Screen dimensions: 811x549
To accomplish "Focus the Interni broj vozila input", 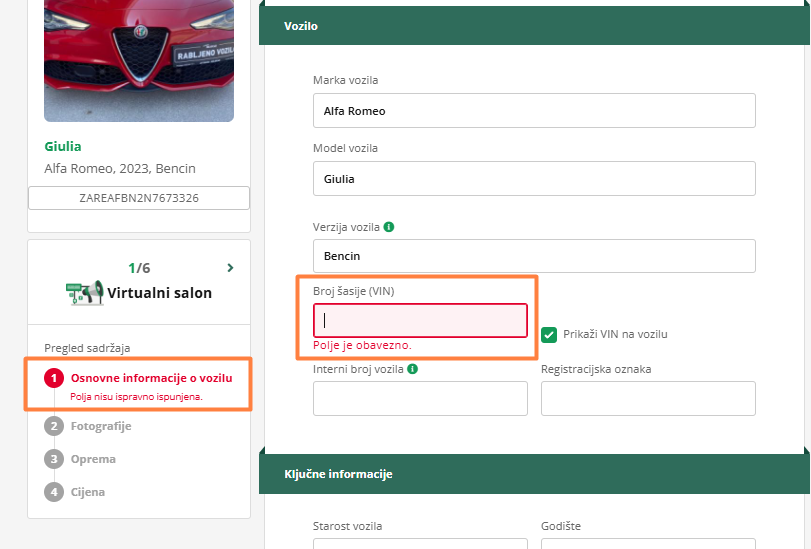I will click(420, 398).
